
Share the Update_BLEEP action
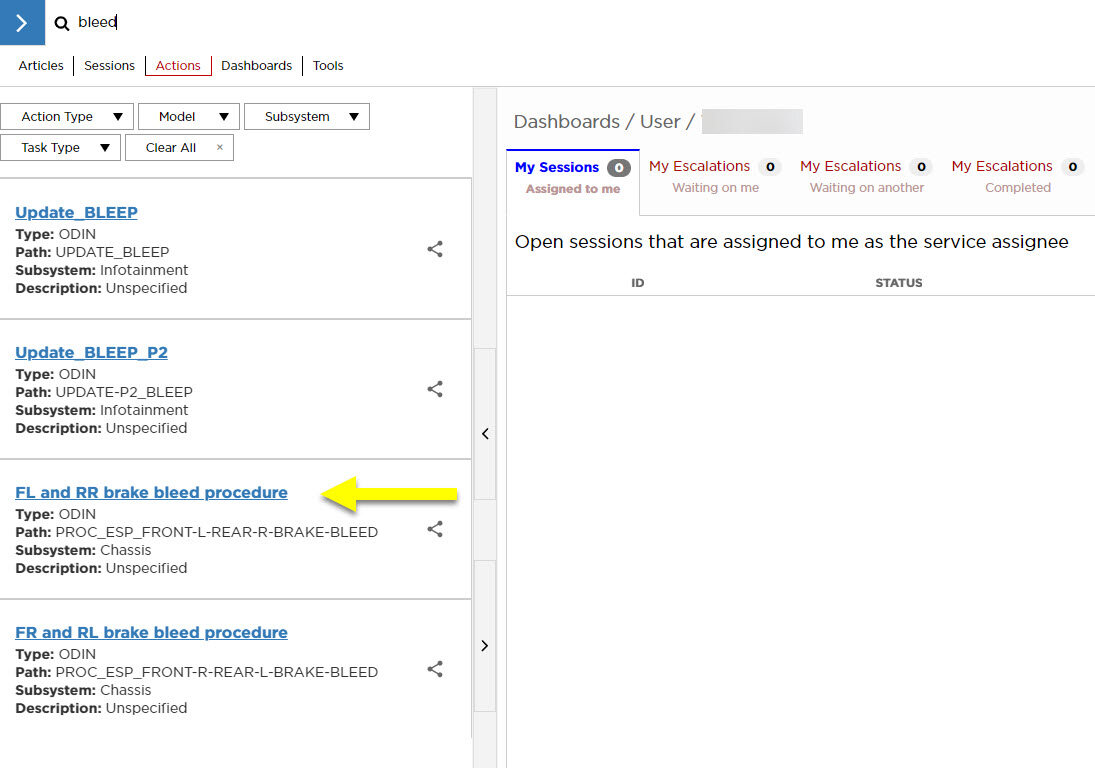435,249
